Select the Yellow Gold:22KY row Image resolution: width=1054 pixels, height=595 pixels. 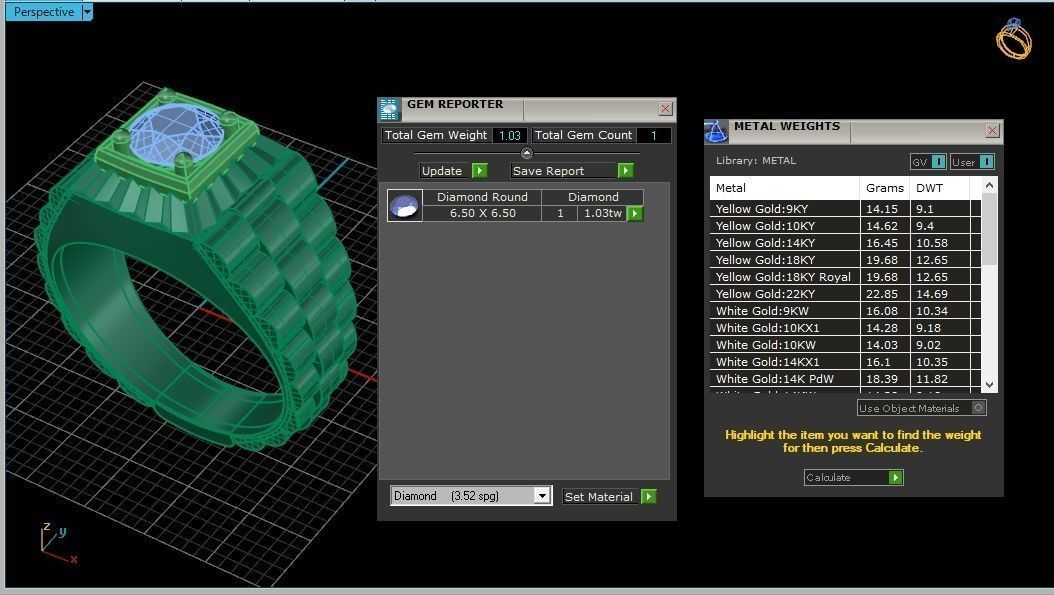pos(845,294)
